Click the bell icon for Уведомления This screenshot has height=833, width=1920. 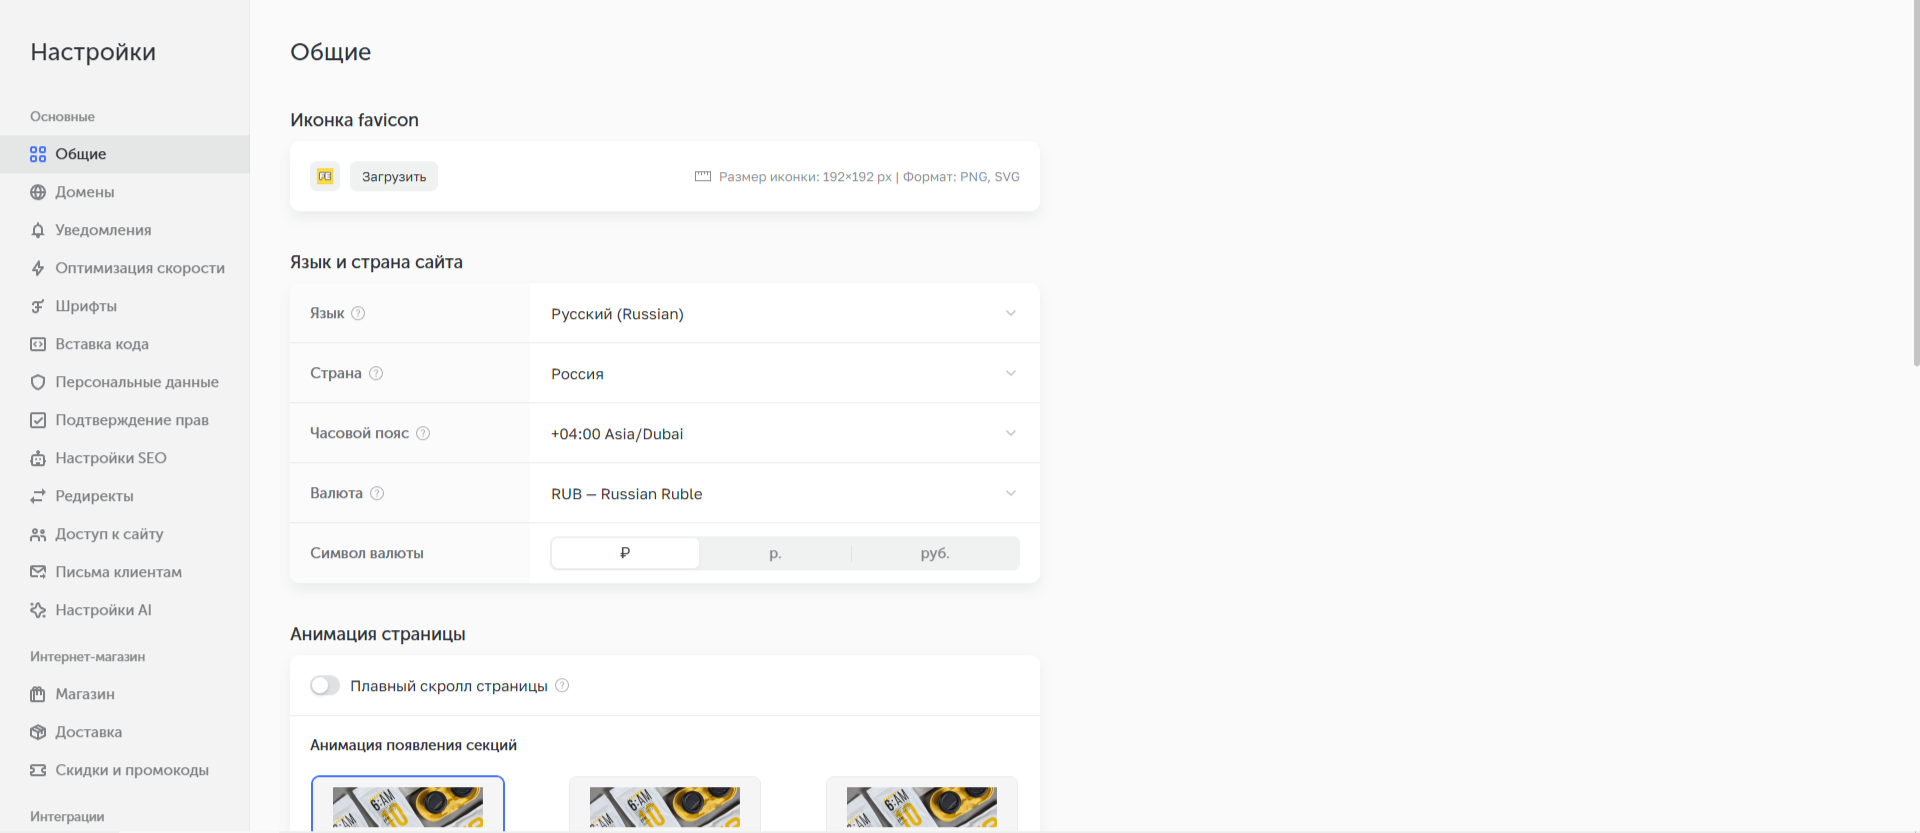tap(38, 230)
